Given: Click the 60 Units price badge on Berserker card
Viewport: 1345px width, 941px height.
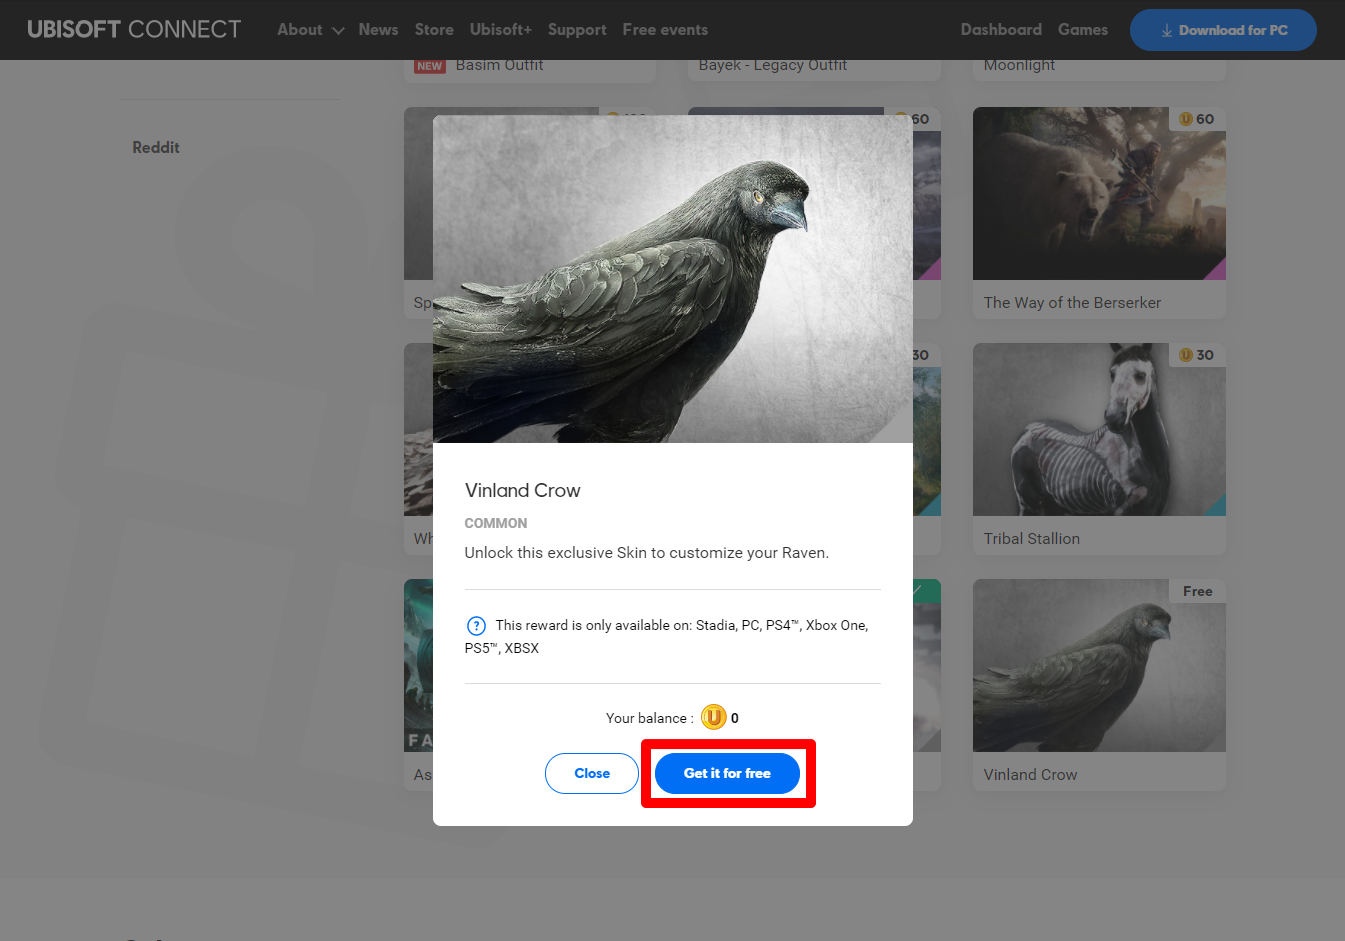Looking at the screenshot, I should point(1197,119).
